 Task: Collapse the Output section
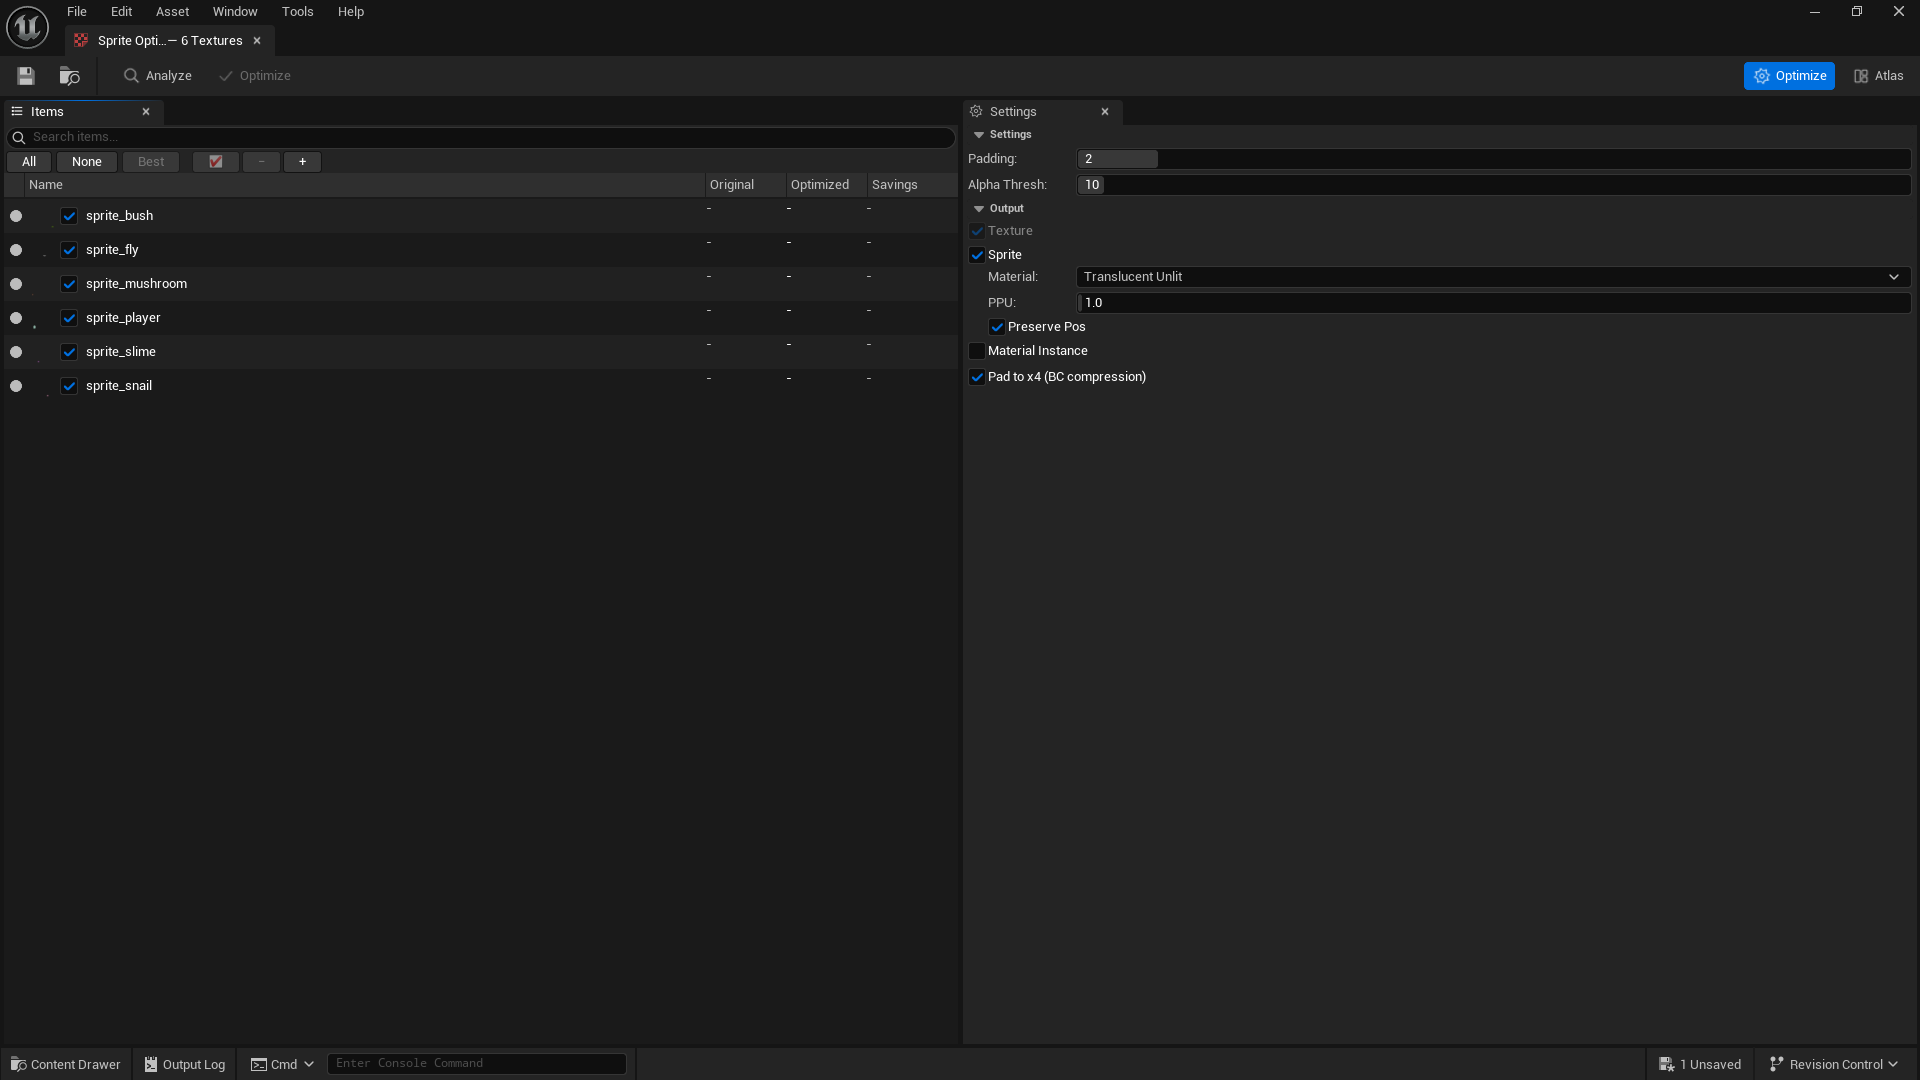(x=979, y=209)
